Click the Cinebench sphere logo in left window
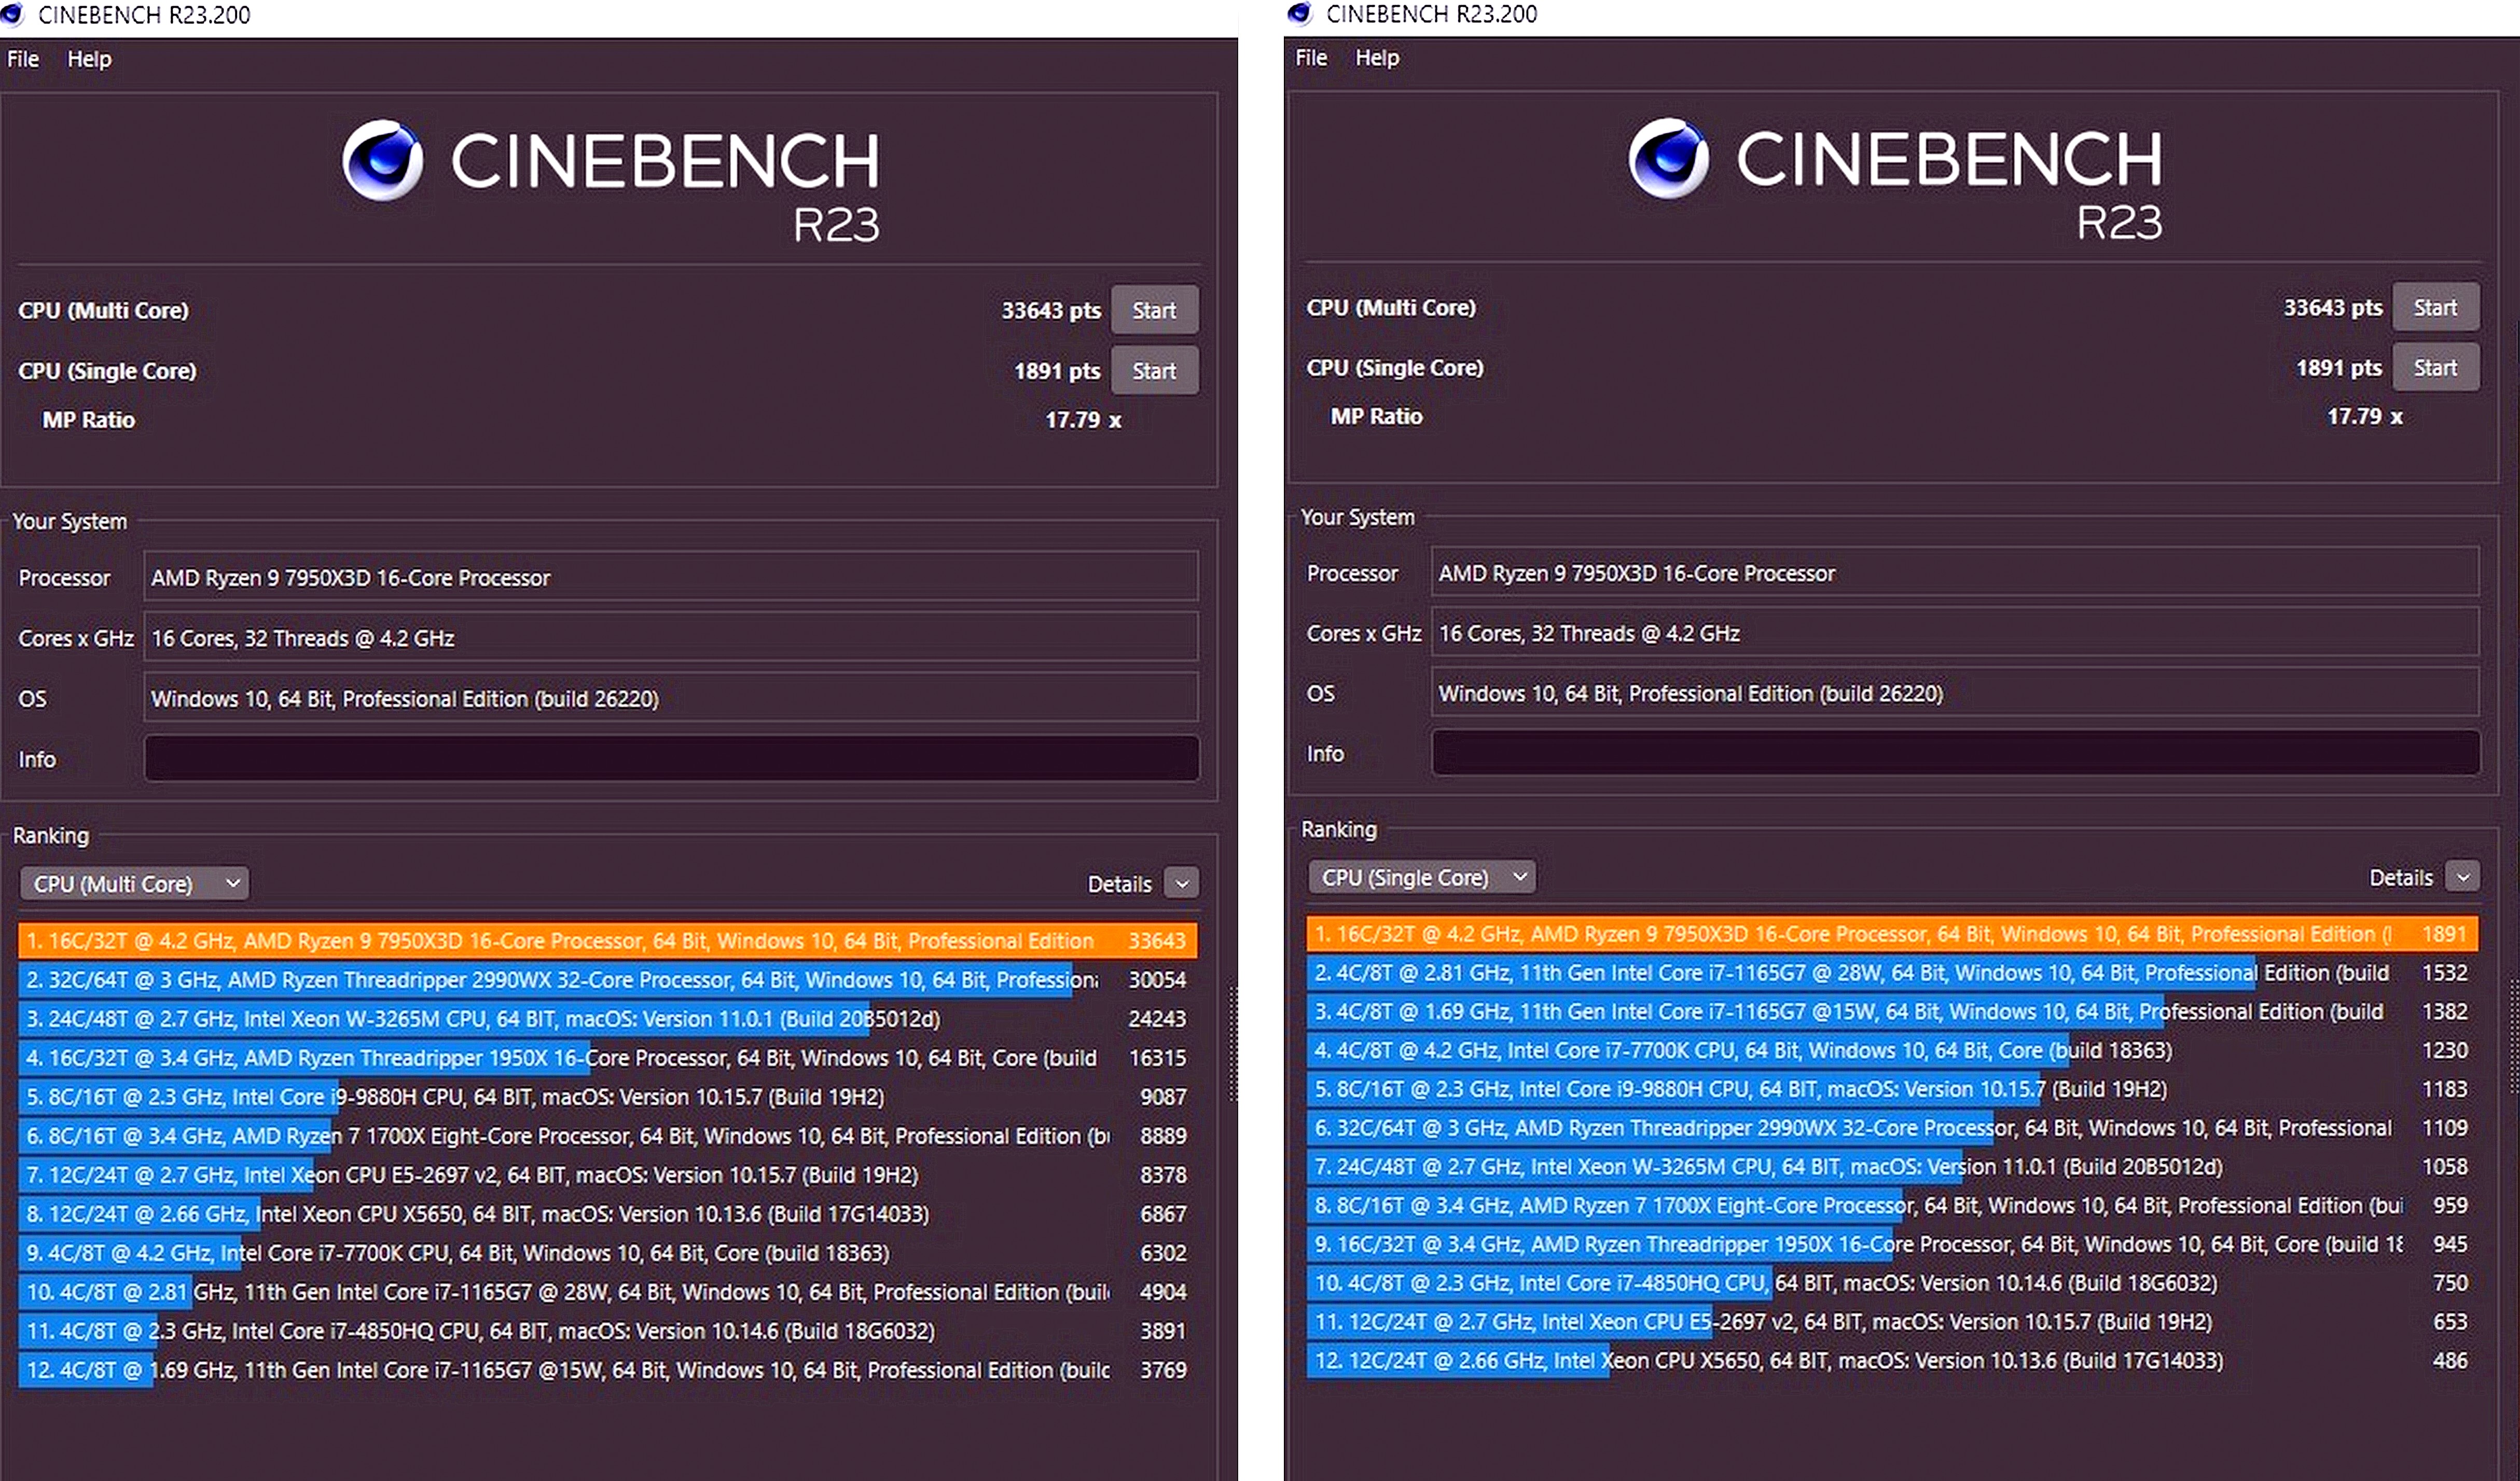 click(x=382, y=160)
